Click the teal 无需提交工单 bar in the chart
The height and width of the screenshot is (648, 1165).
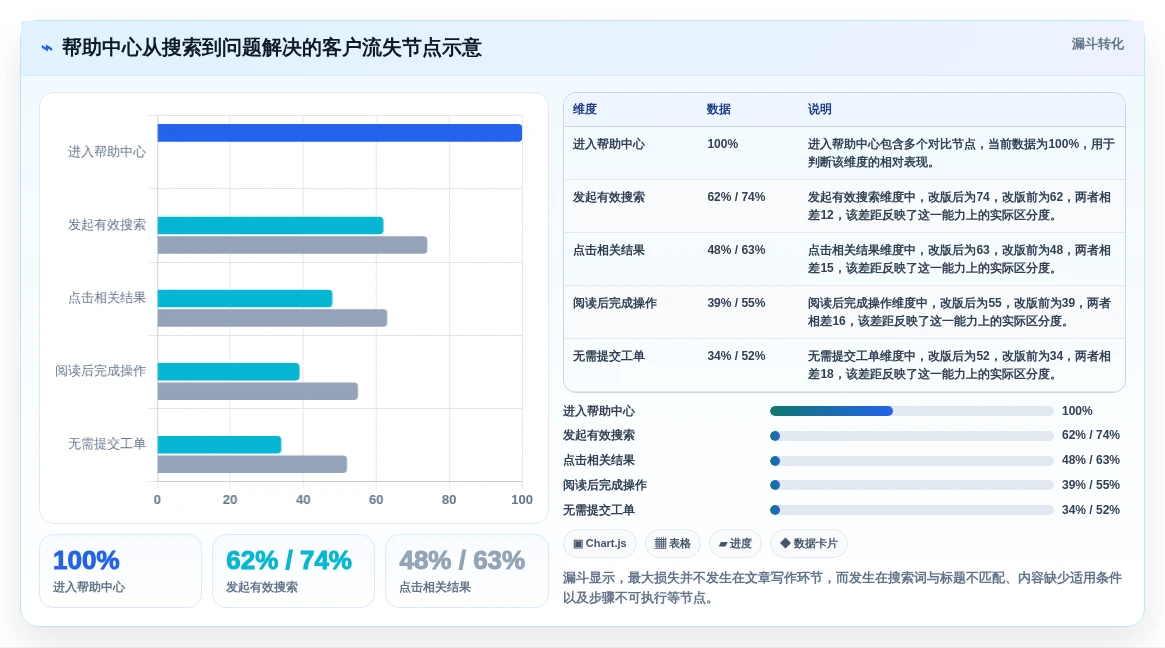(x=219, y=444)
